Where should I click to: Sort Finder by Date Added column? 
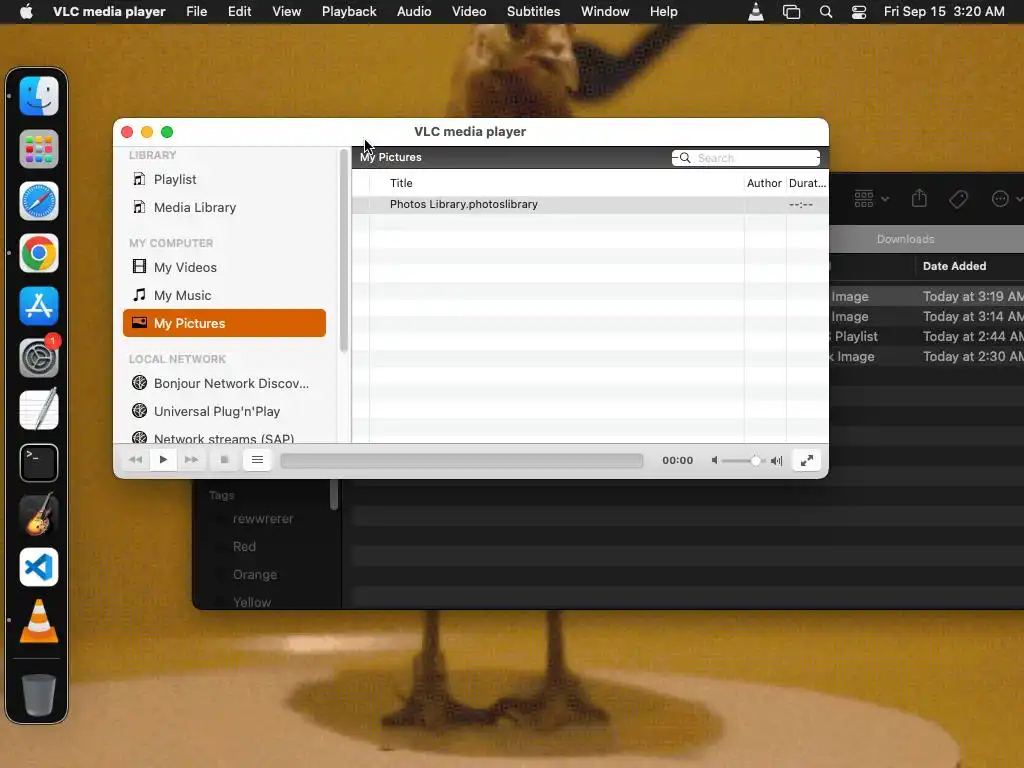pos(954,266)
